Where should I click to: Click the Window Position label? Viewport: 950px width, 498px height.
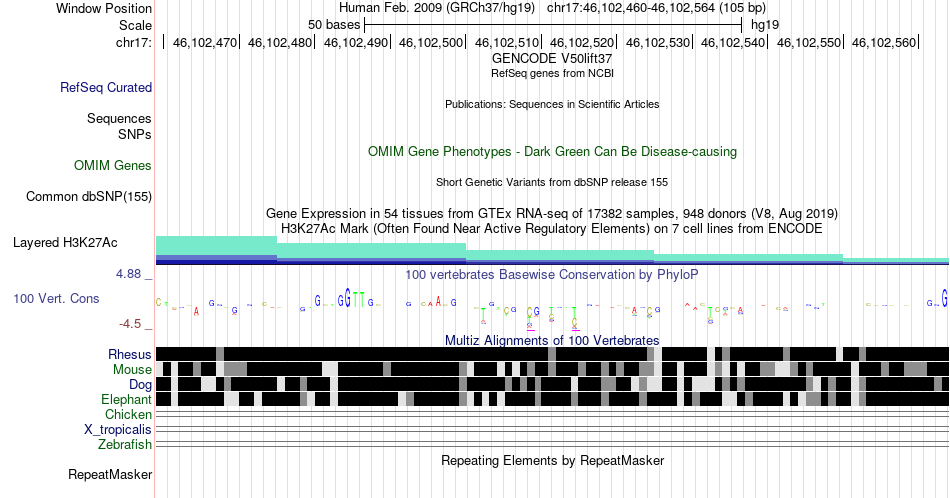104,8
